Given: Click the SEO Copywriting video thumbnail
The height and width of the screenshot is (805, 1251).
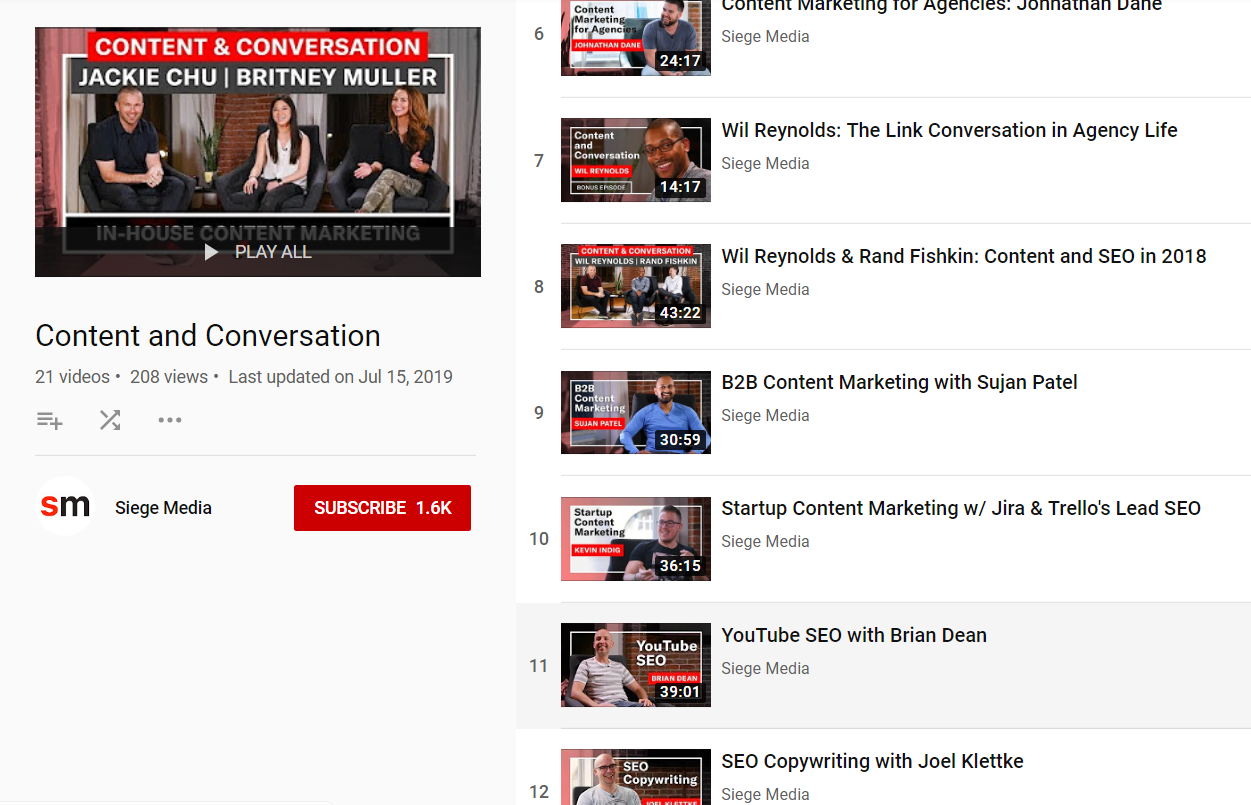Looking at the screenshot, I should [x=636, y=777].
